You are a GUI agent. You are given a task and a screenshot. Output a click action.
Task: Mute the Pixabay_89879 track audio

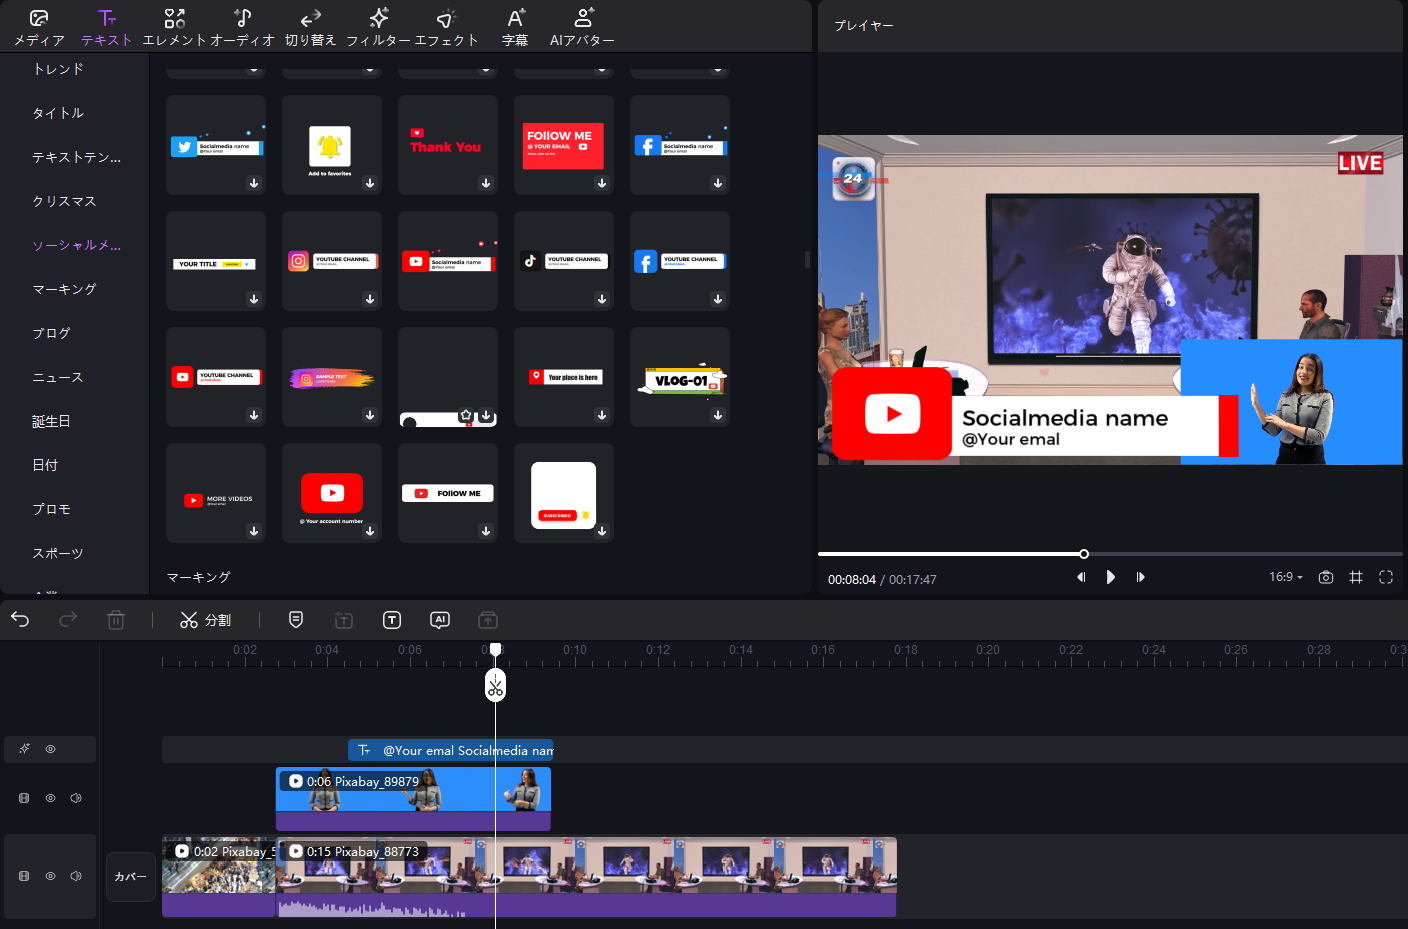(76, 798)
